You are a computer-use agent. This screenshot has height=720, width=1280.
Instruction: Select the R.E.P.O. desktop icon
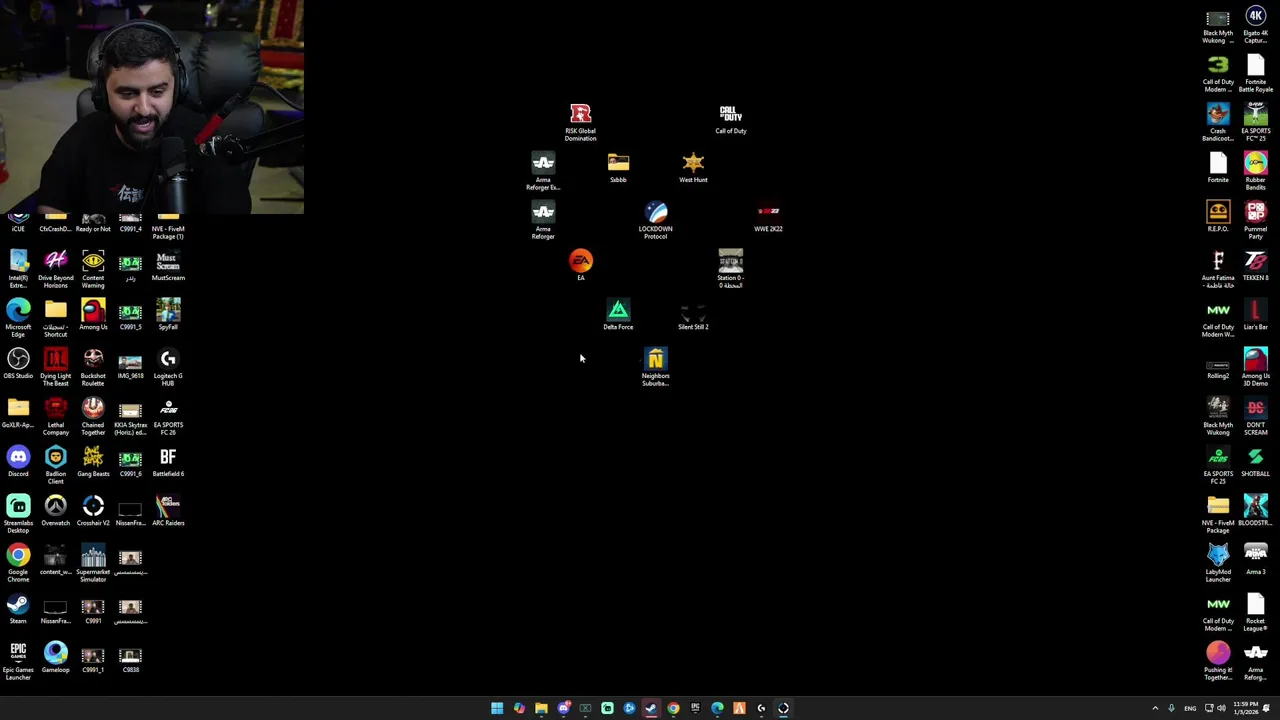(1218, 217)
